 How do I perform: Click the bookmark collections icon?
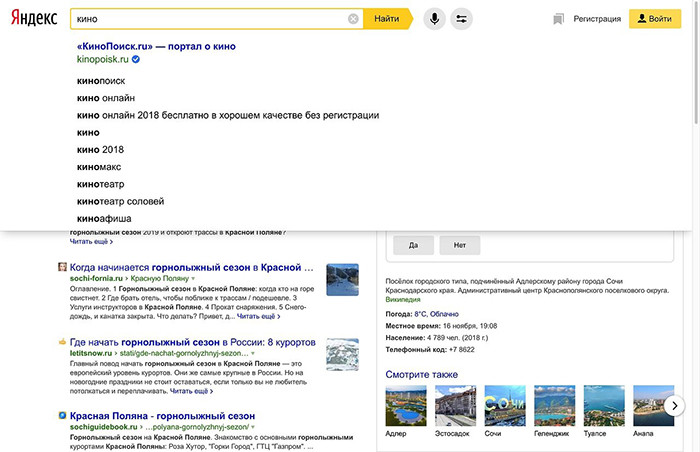coord(558,19)
